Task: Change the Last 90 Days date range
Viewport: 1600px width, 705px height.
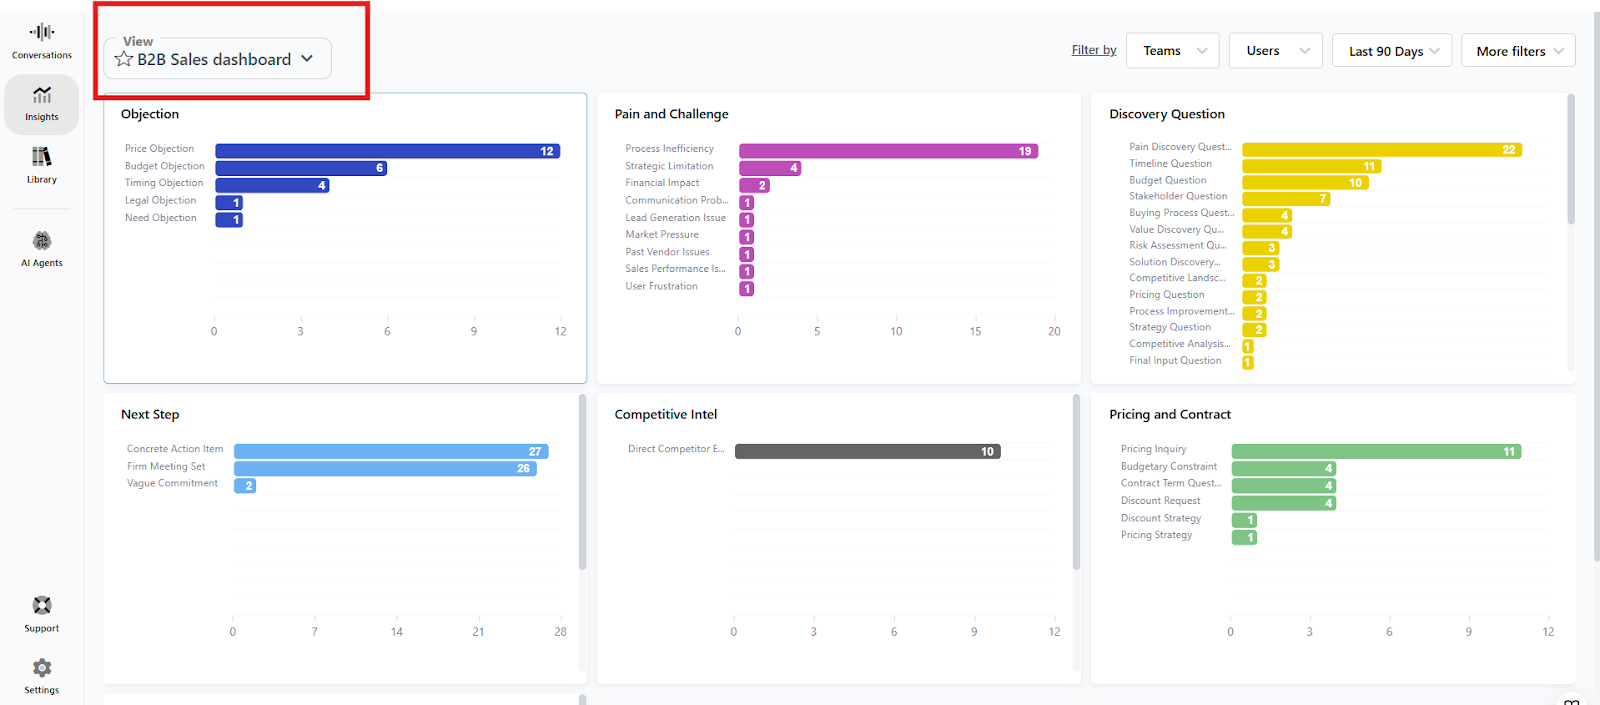Action: pos(1391,51)
